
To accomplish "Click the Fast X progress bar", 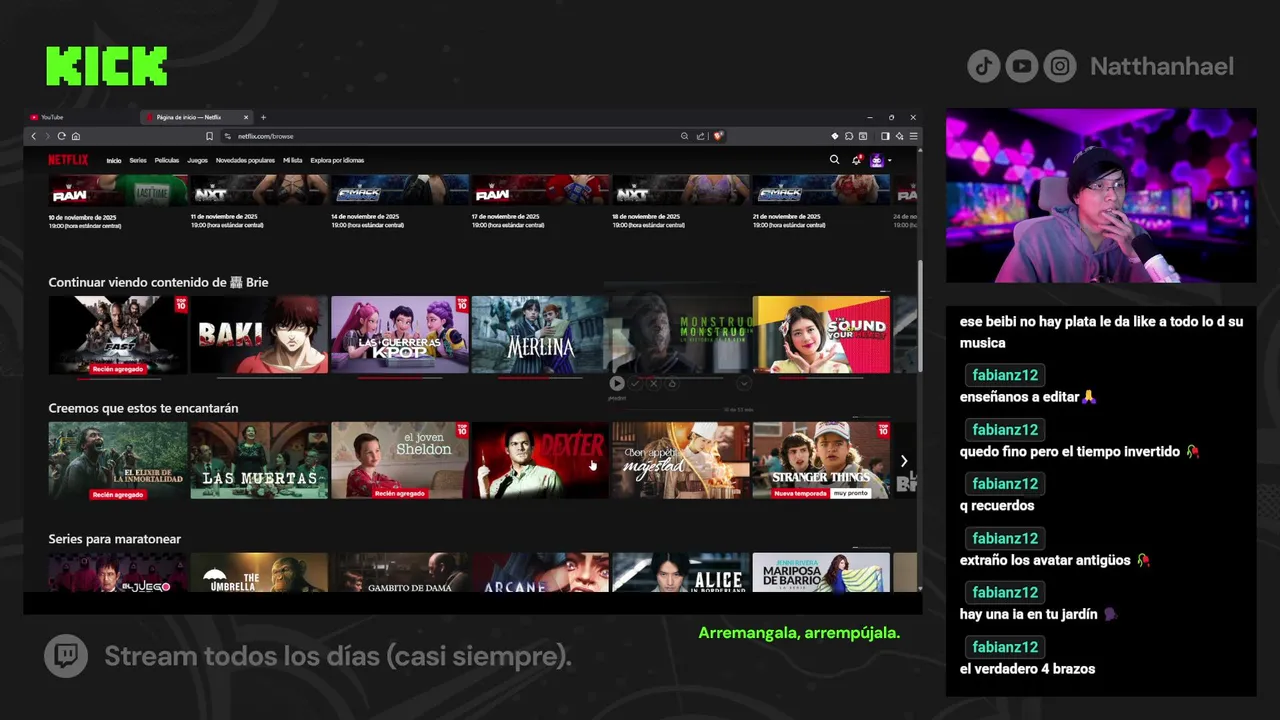I will pos(118,378).
